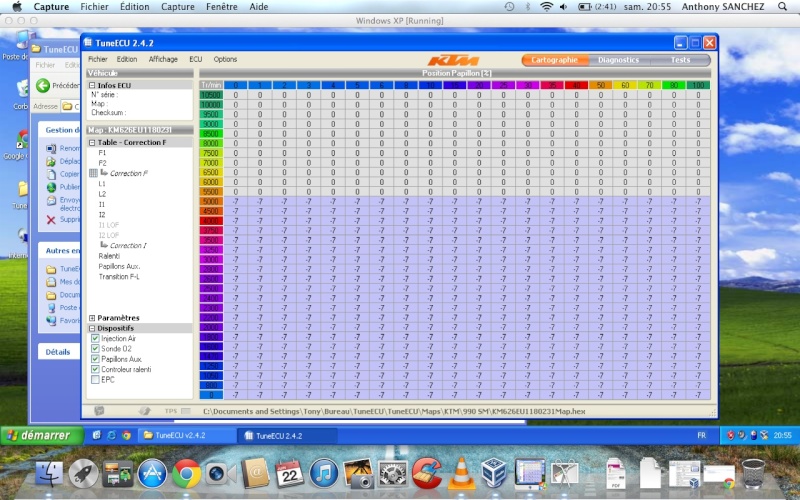This screenshot has height=500, width=800.
Task: Select the I1 table
Action: pos(102,204)
